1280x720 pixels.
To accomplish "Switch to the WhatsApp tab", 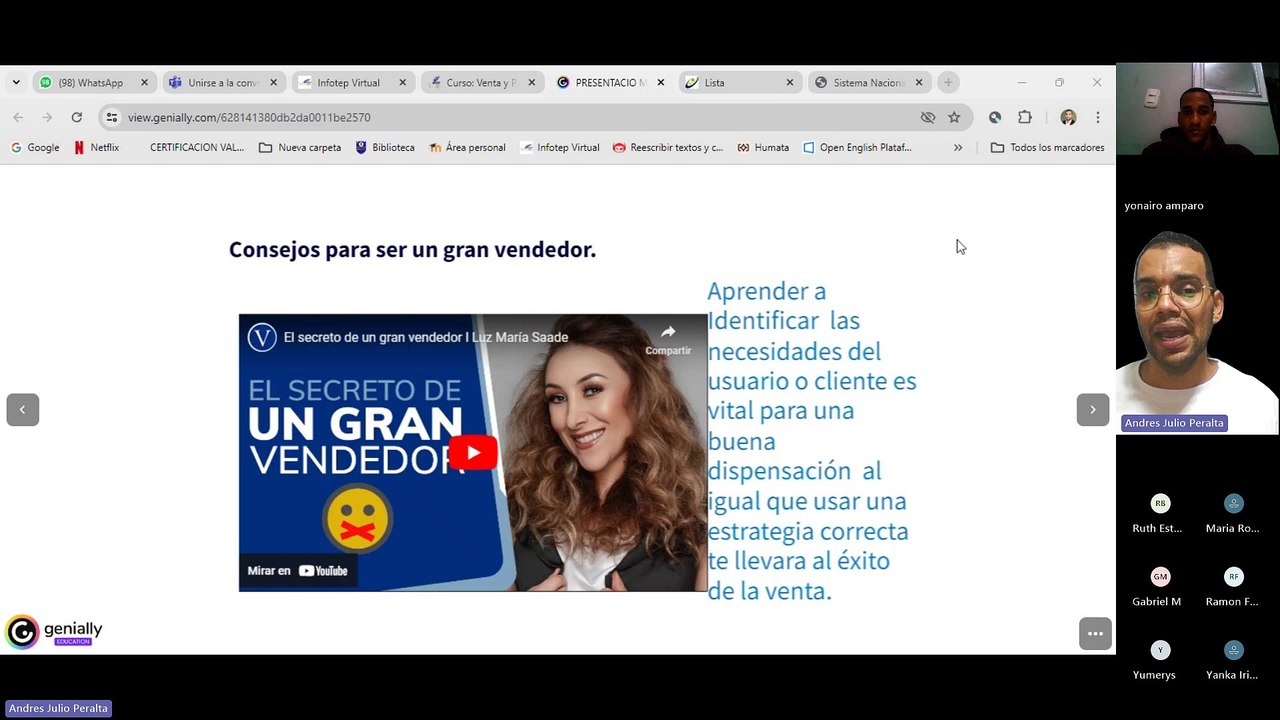I will point(94,83).
